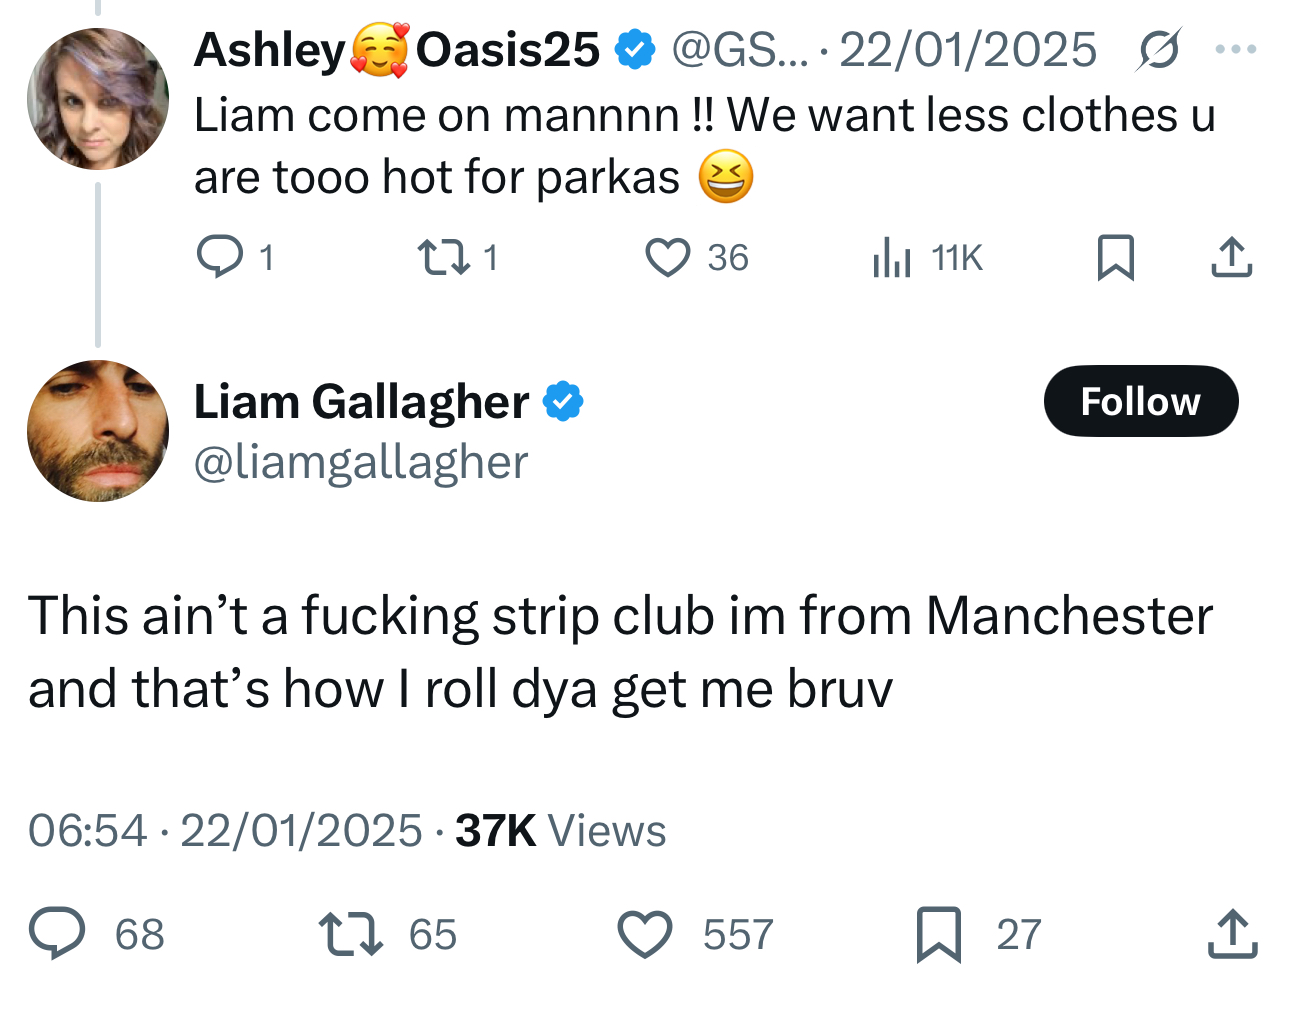
Task: Click the Grok slashed-circle icon on Ashley's tweet
Action: [1158, 49]
